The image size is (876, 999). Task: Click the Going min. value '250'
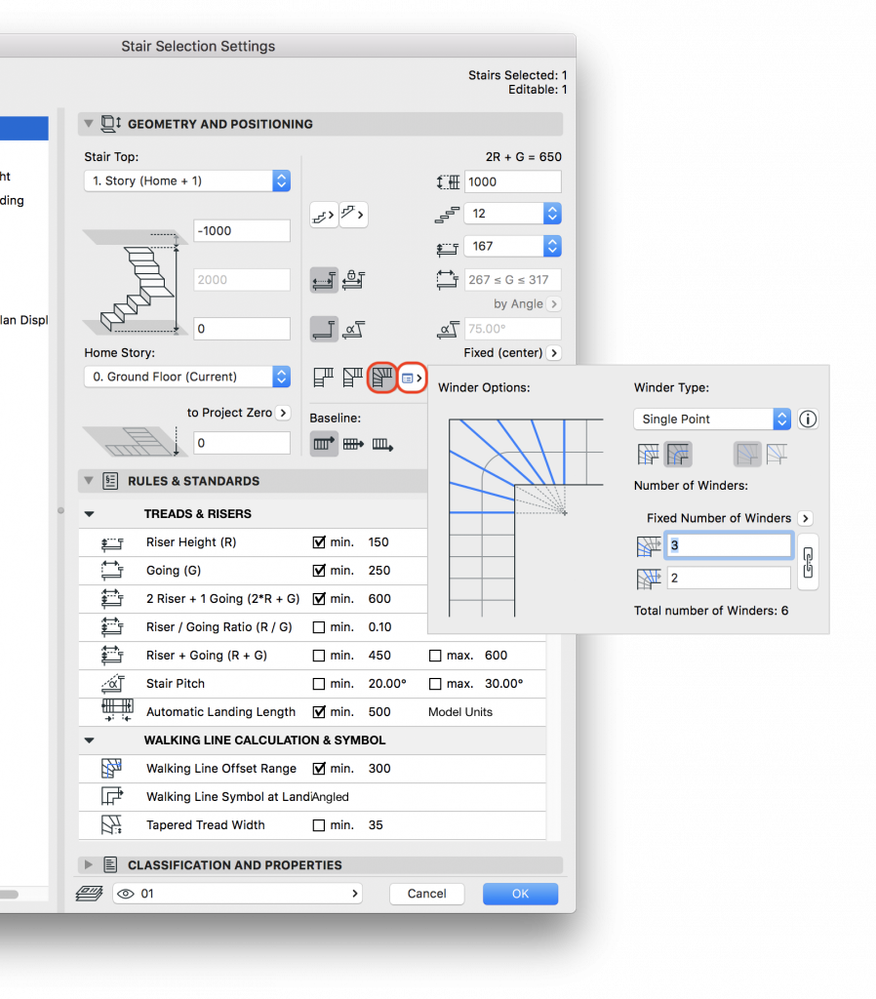[x=379, y=571]
